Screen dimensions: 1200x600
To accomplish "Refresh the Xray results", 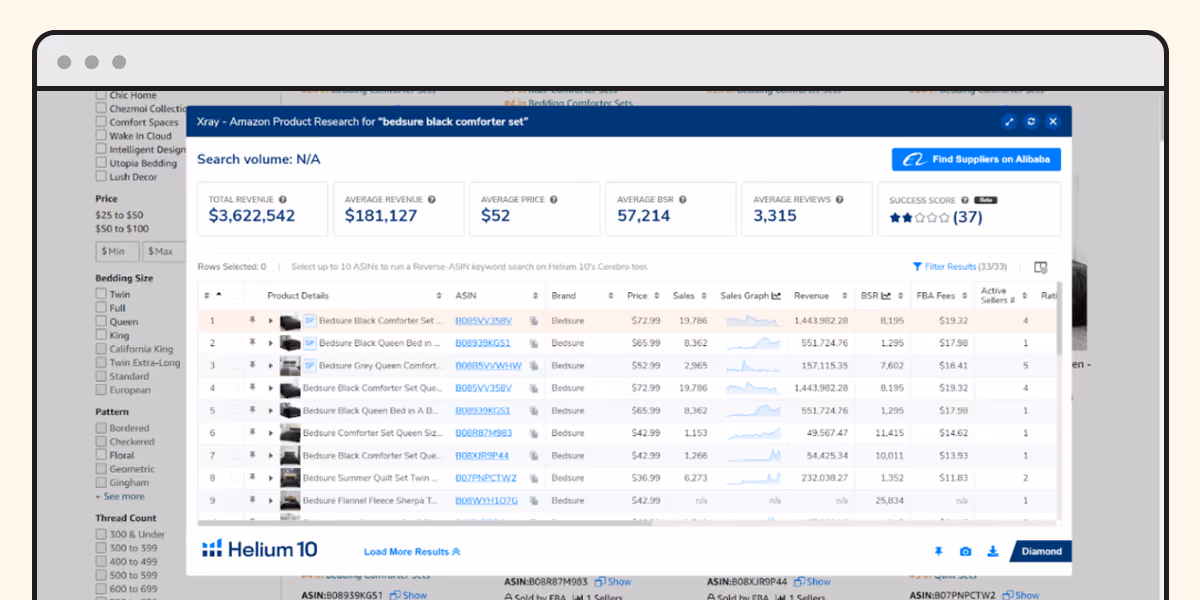I will pos(1031,122).
